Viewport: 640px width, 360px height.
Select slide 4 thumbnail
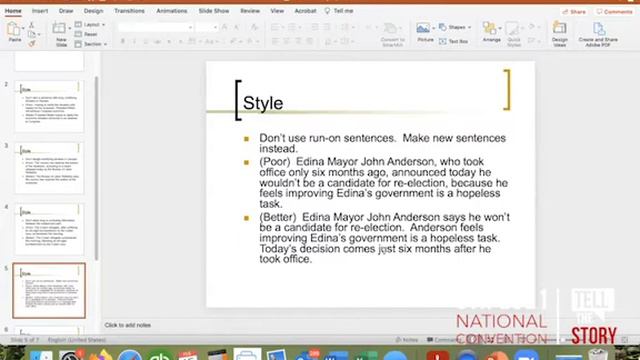pos(49,229)
